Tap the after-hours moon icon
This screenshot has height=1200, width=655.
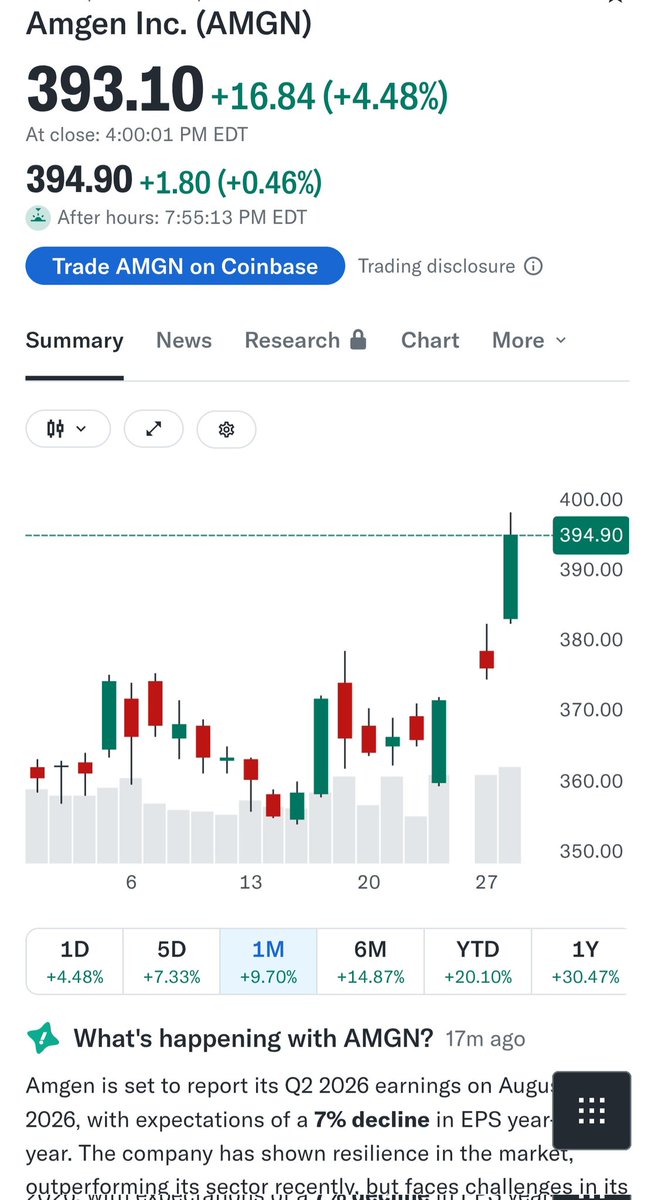click(38, 217)
